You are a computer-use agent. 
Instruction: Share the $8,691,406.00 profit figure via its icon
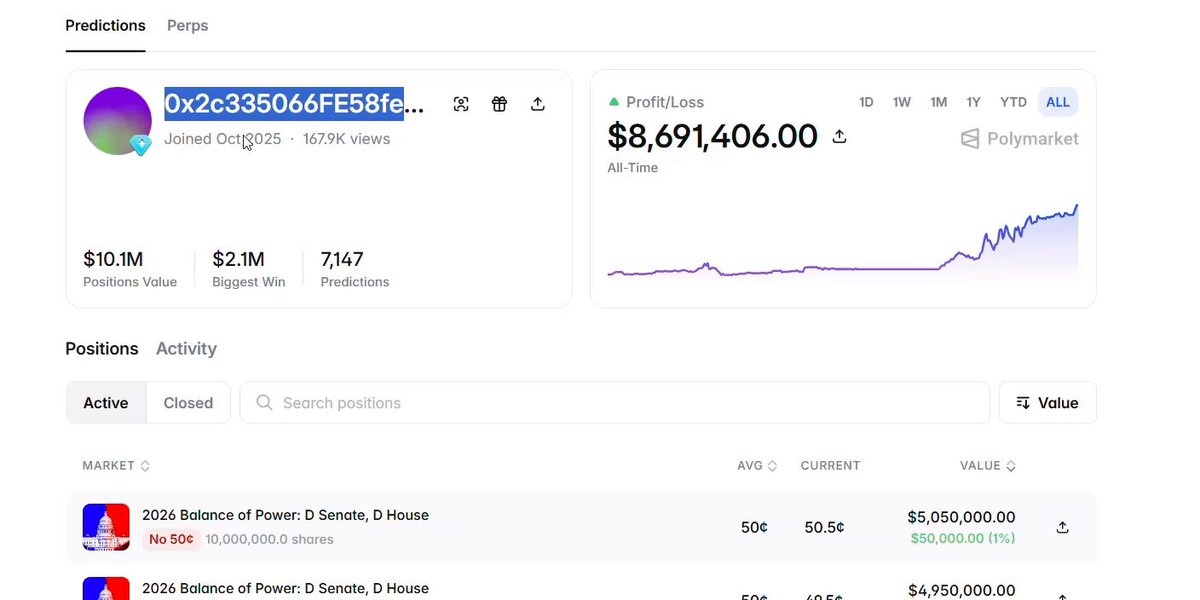click(x=840, y=136)
